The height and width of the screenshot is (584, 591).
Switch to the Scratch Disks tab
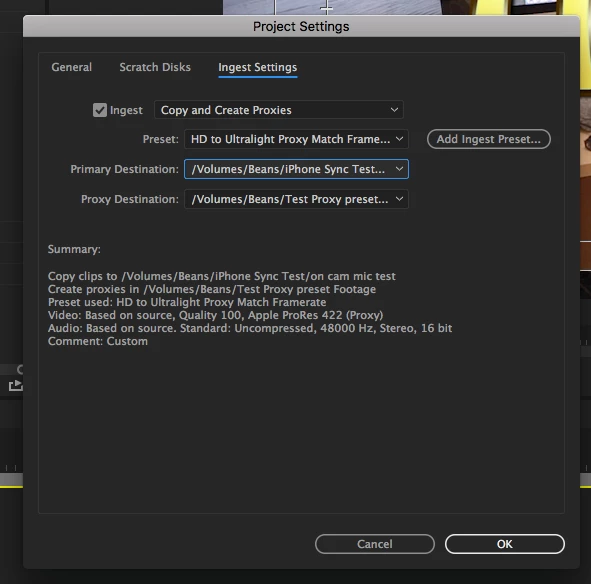pyautogui.click(x=155, y=67)
